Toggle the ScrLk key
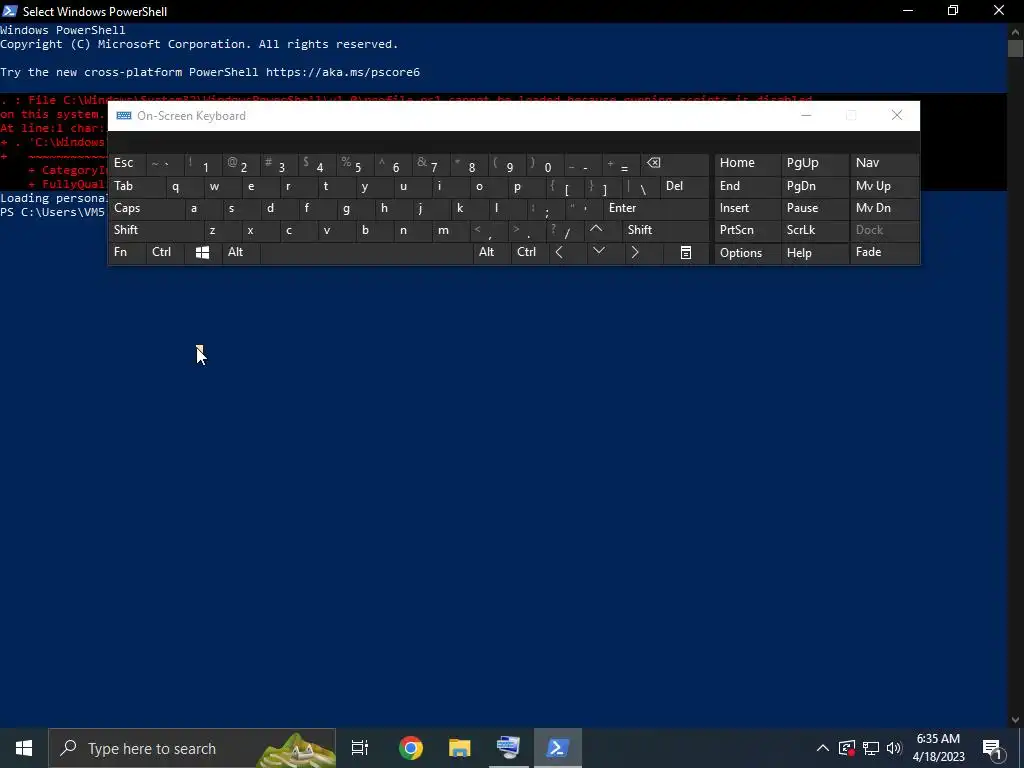 click(x=814, y=230)
